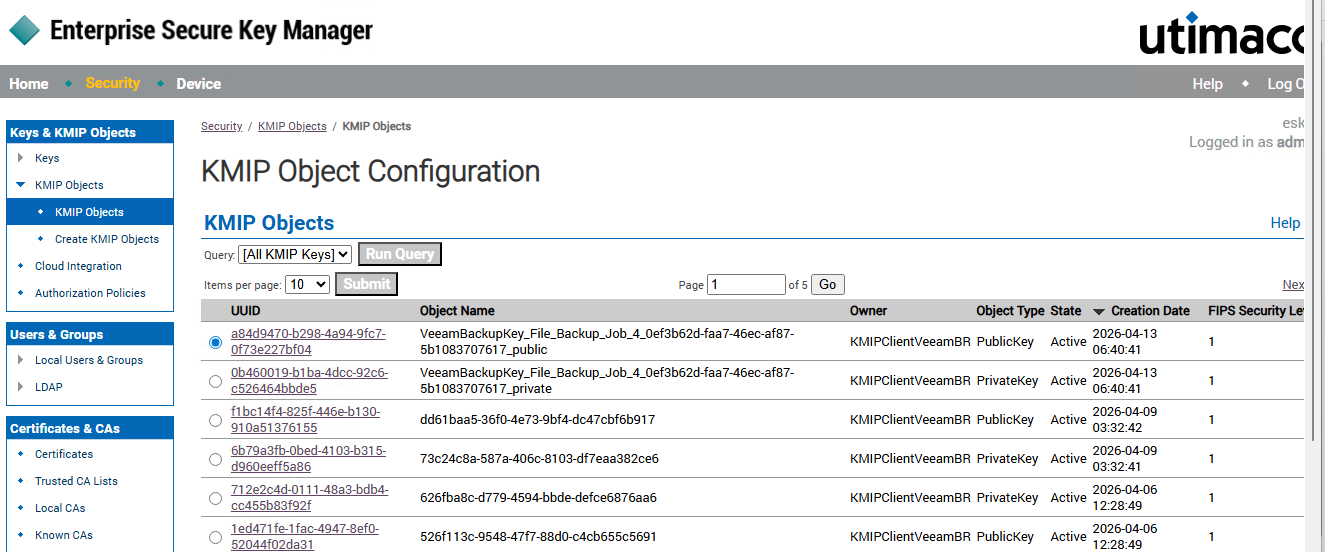The height and width of the screenshot is (552, 1325).
Task: Click LDAP in the sidebar
Action: [49, 387]
